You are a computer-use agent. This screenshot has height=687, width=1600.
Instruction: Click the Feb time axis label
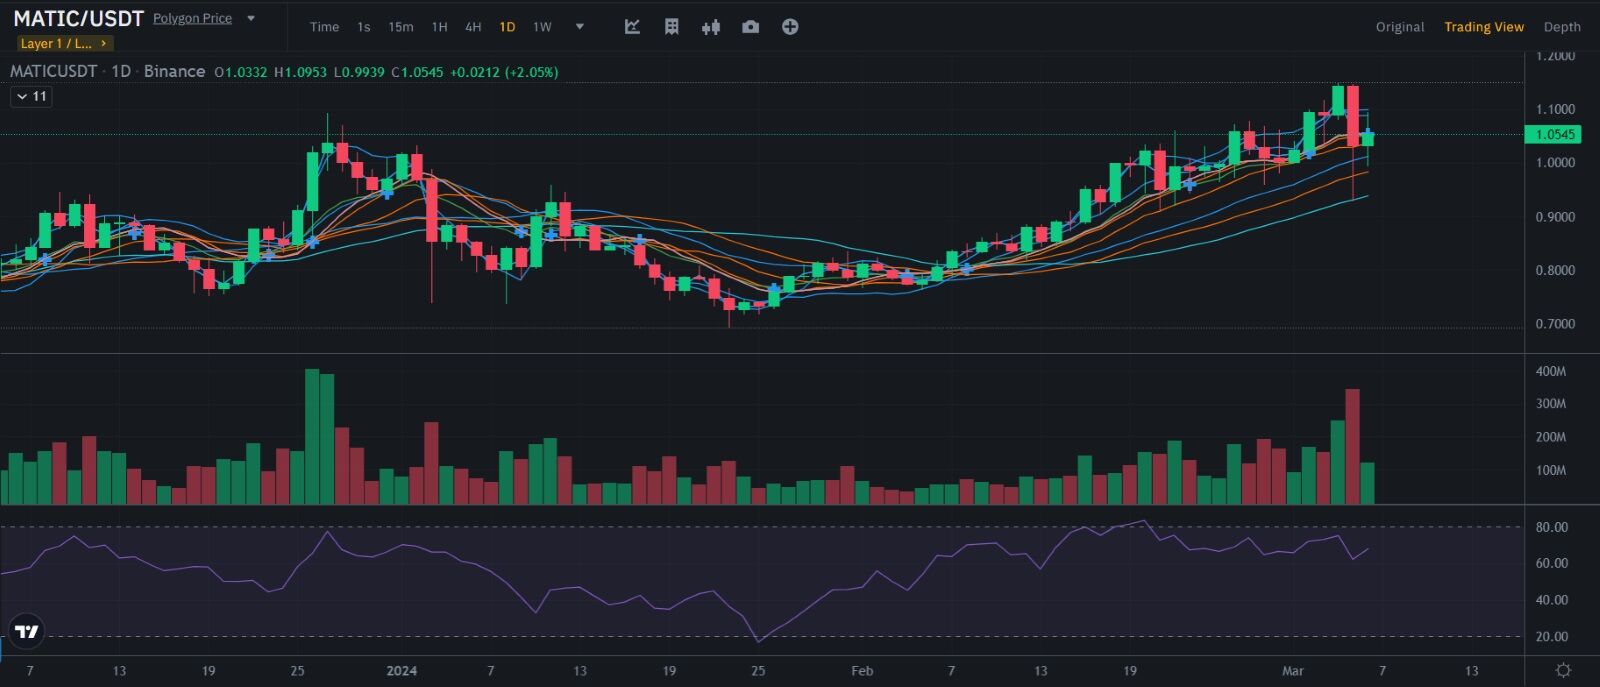[862, 670]
